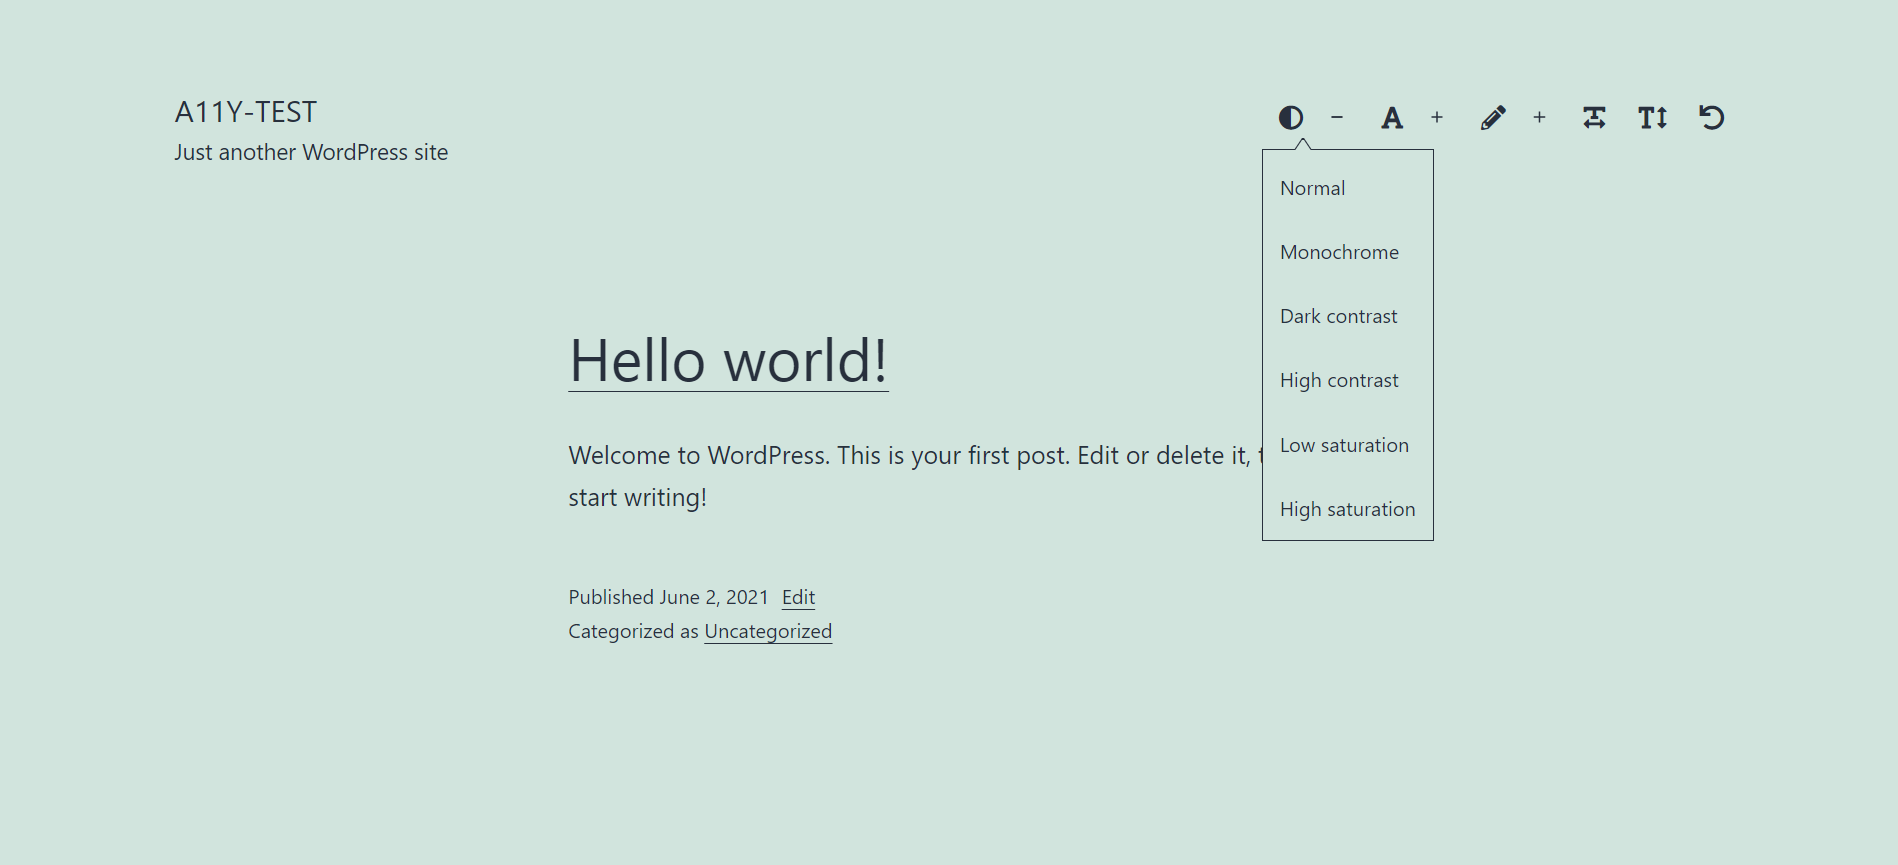
Task: Click the Edit post link
Action: coord(798,597)
